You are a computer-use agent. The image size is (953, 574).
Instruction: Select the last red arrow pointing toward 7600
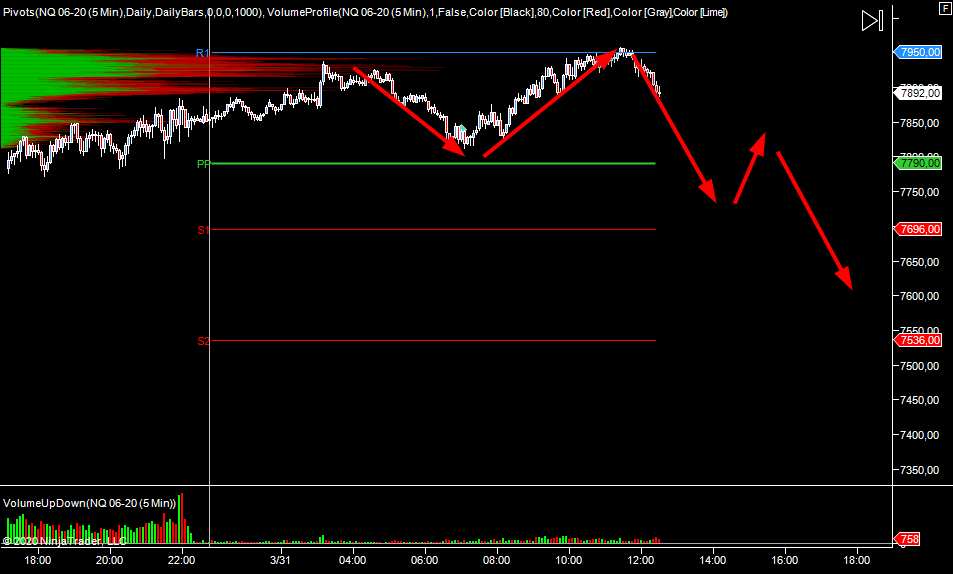click(814, 220)
